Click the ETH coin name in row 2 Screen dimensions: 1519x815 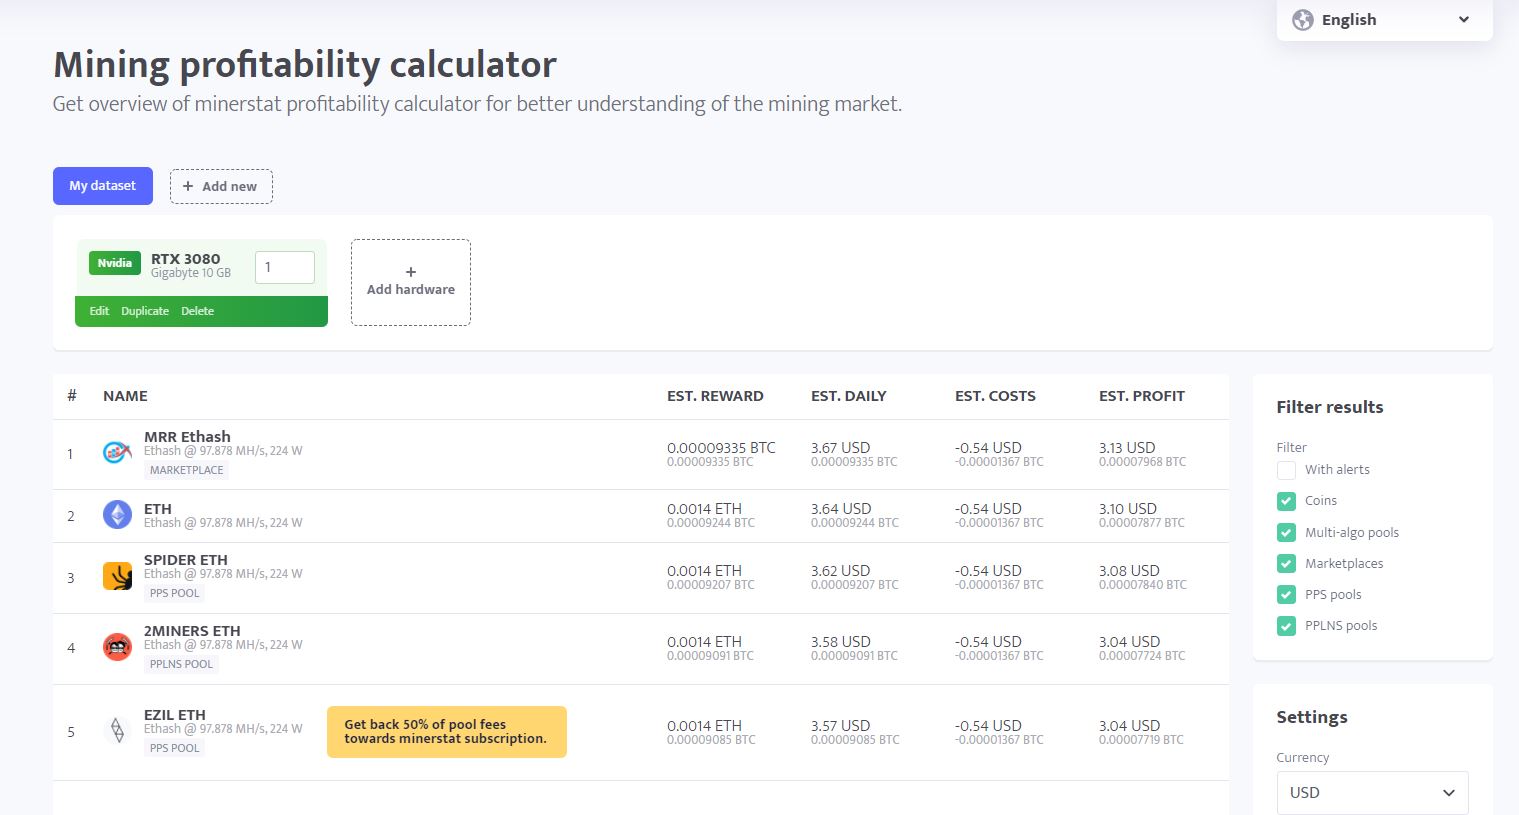pos(158,509)
